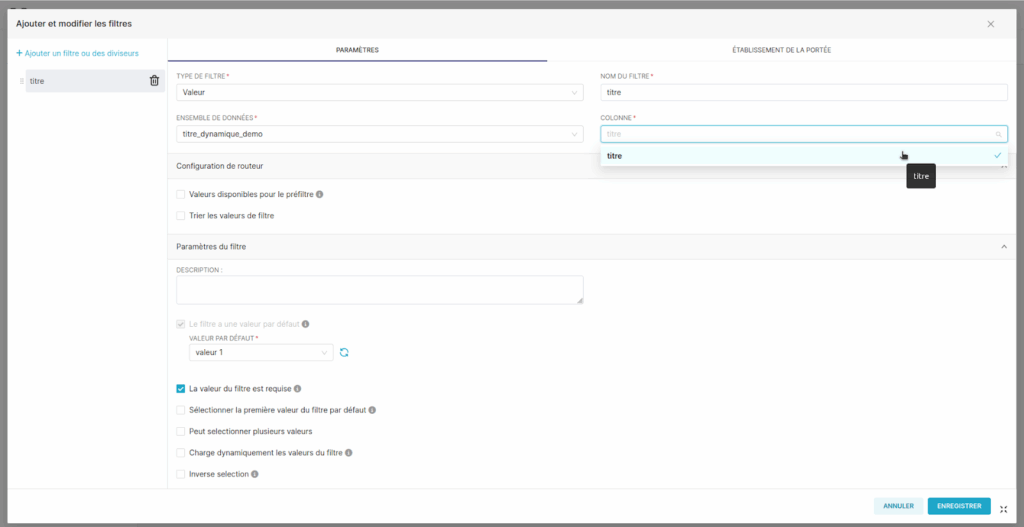Viewport: 1024px width, 527px height.
Task: Collapse the Paramètres du filtre section
Action: (x=1003, y=246)
